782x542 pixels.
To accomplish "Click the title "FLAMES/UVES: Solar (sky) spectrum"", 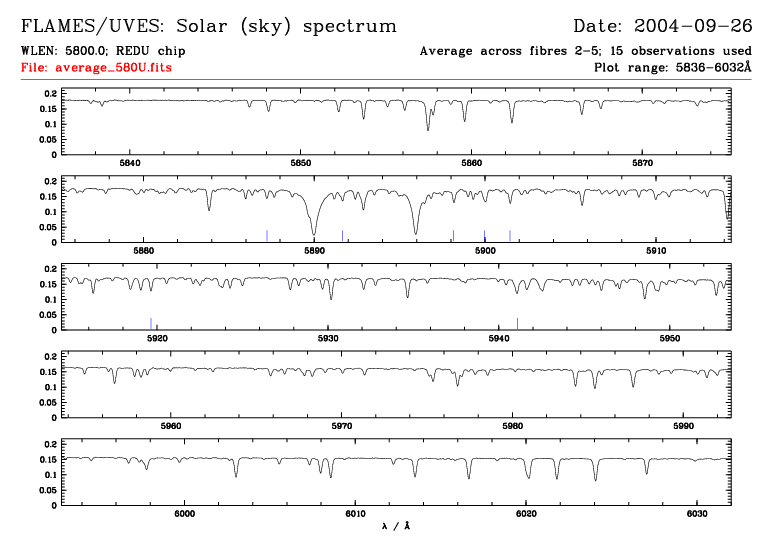I will 208,26.
